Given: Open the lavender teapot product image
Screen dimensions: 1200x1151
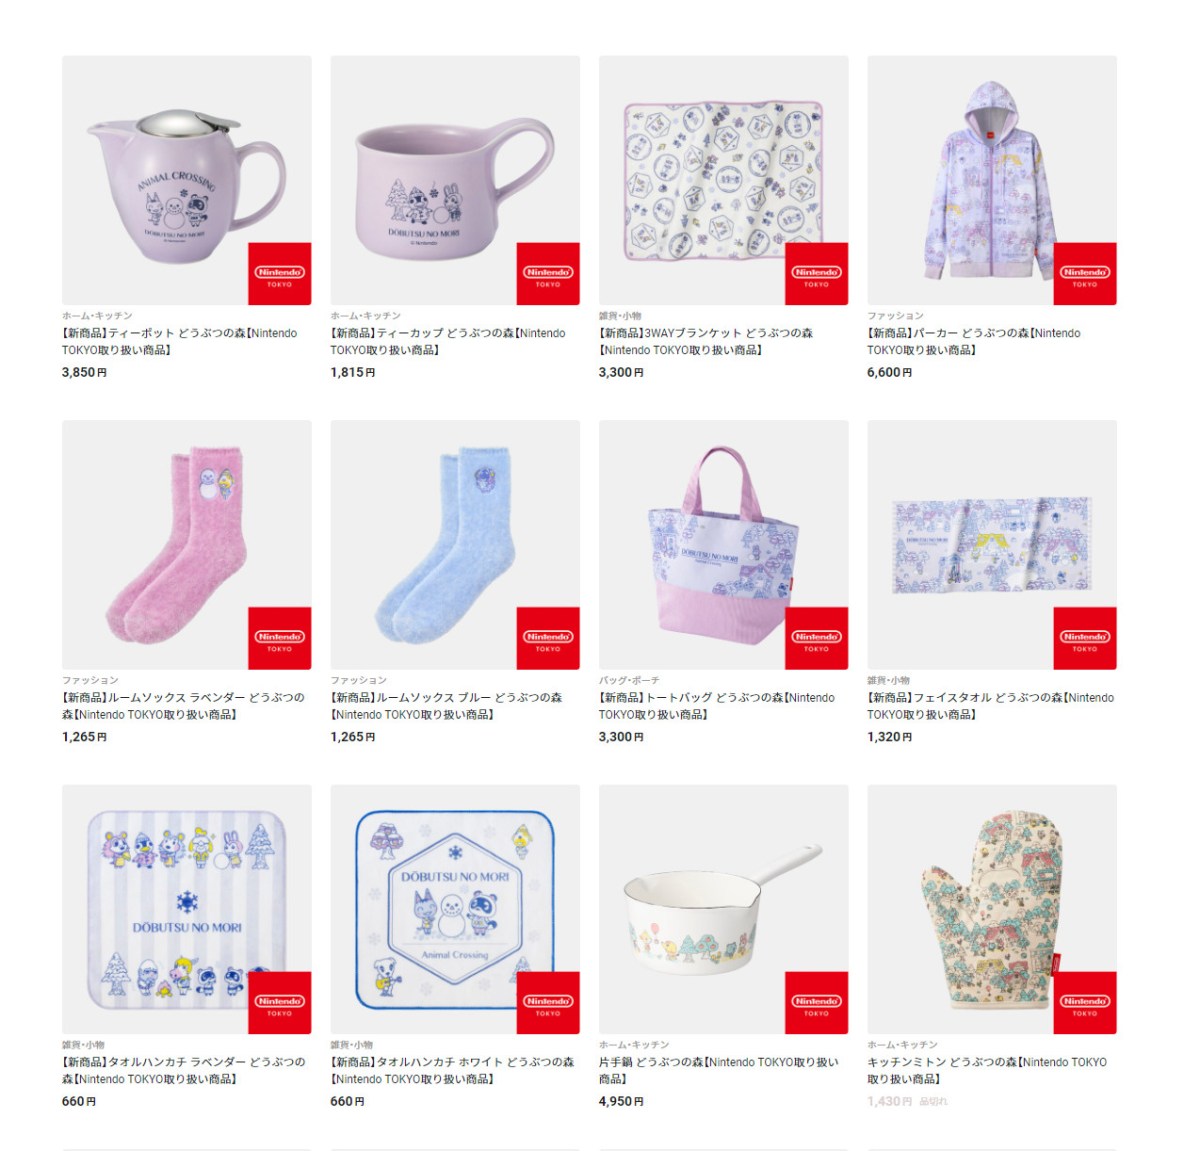Looking at the screenshot, I should [x=187, y=180].
